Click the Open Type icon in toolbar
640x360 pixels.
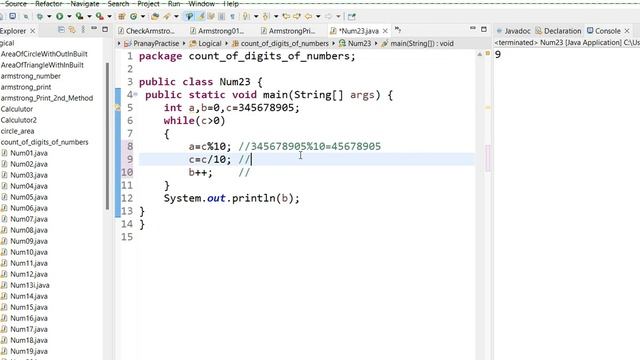pos(155,16)
